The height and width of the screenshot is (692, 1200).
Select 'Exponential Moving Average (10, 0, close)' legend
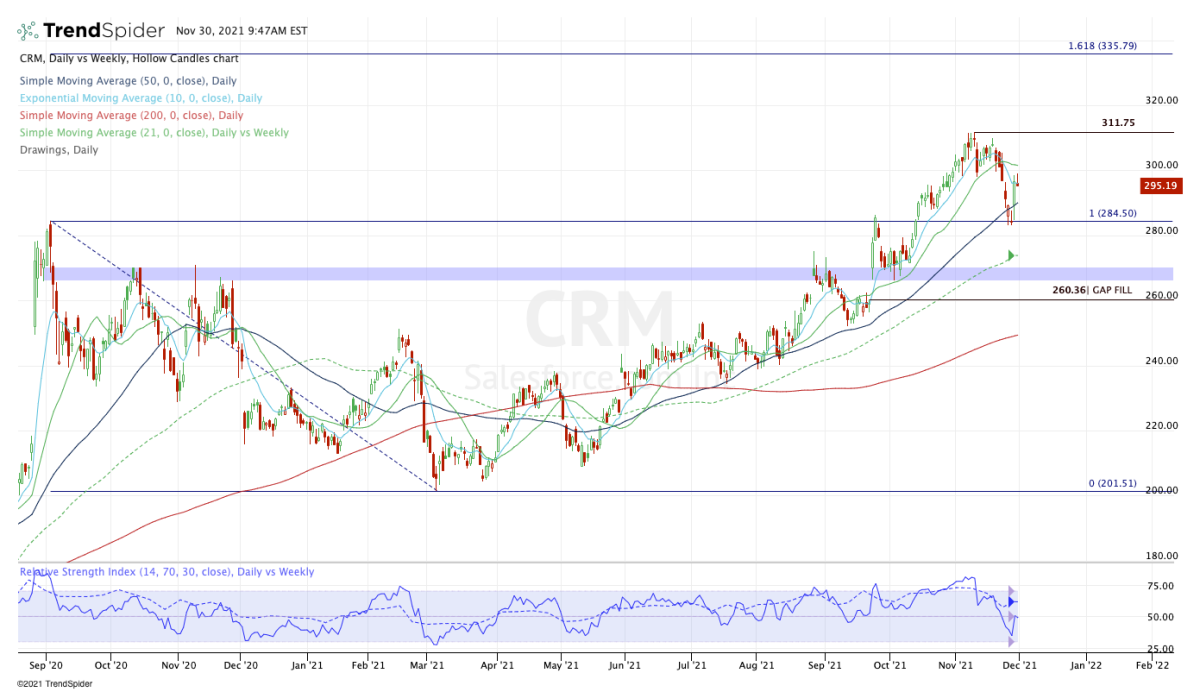(x=140, y=98)
